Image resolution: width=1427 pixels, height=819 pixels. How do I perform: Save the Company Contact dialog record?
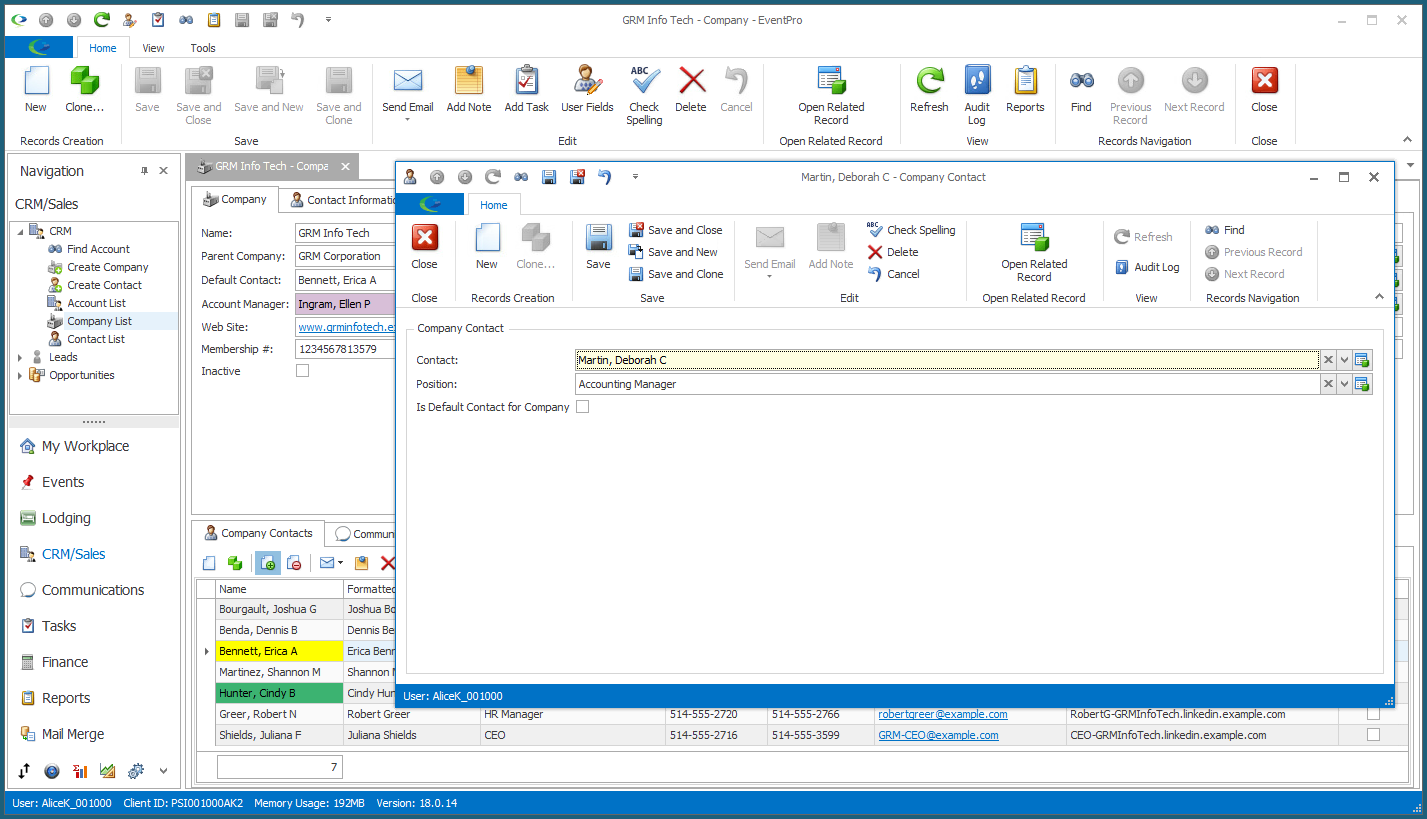(598, 247)
